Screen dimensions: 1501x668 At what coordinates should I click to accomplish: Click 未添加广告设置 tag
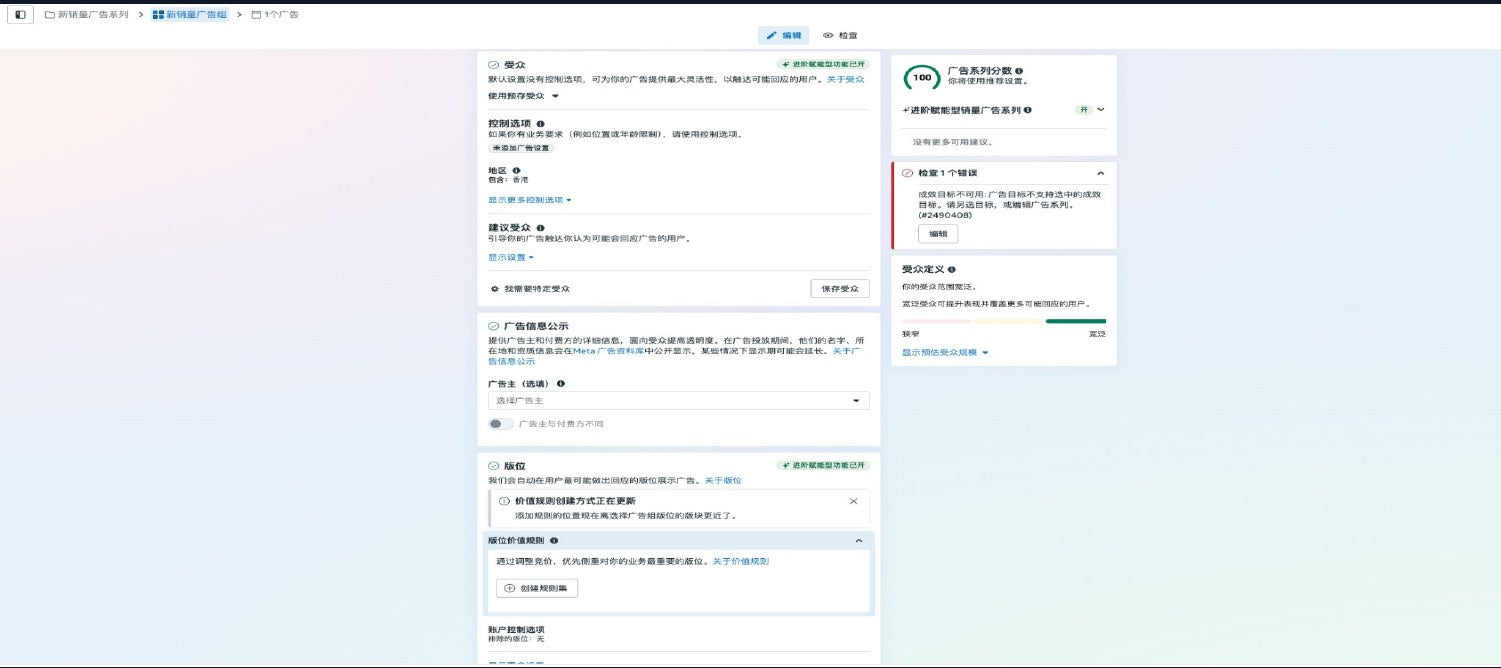521,148
